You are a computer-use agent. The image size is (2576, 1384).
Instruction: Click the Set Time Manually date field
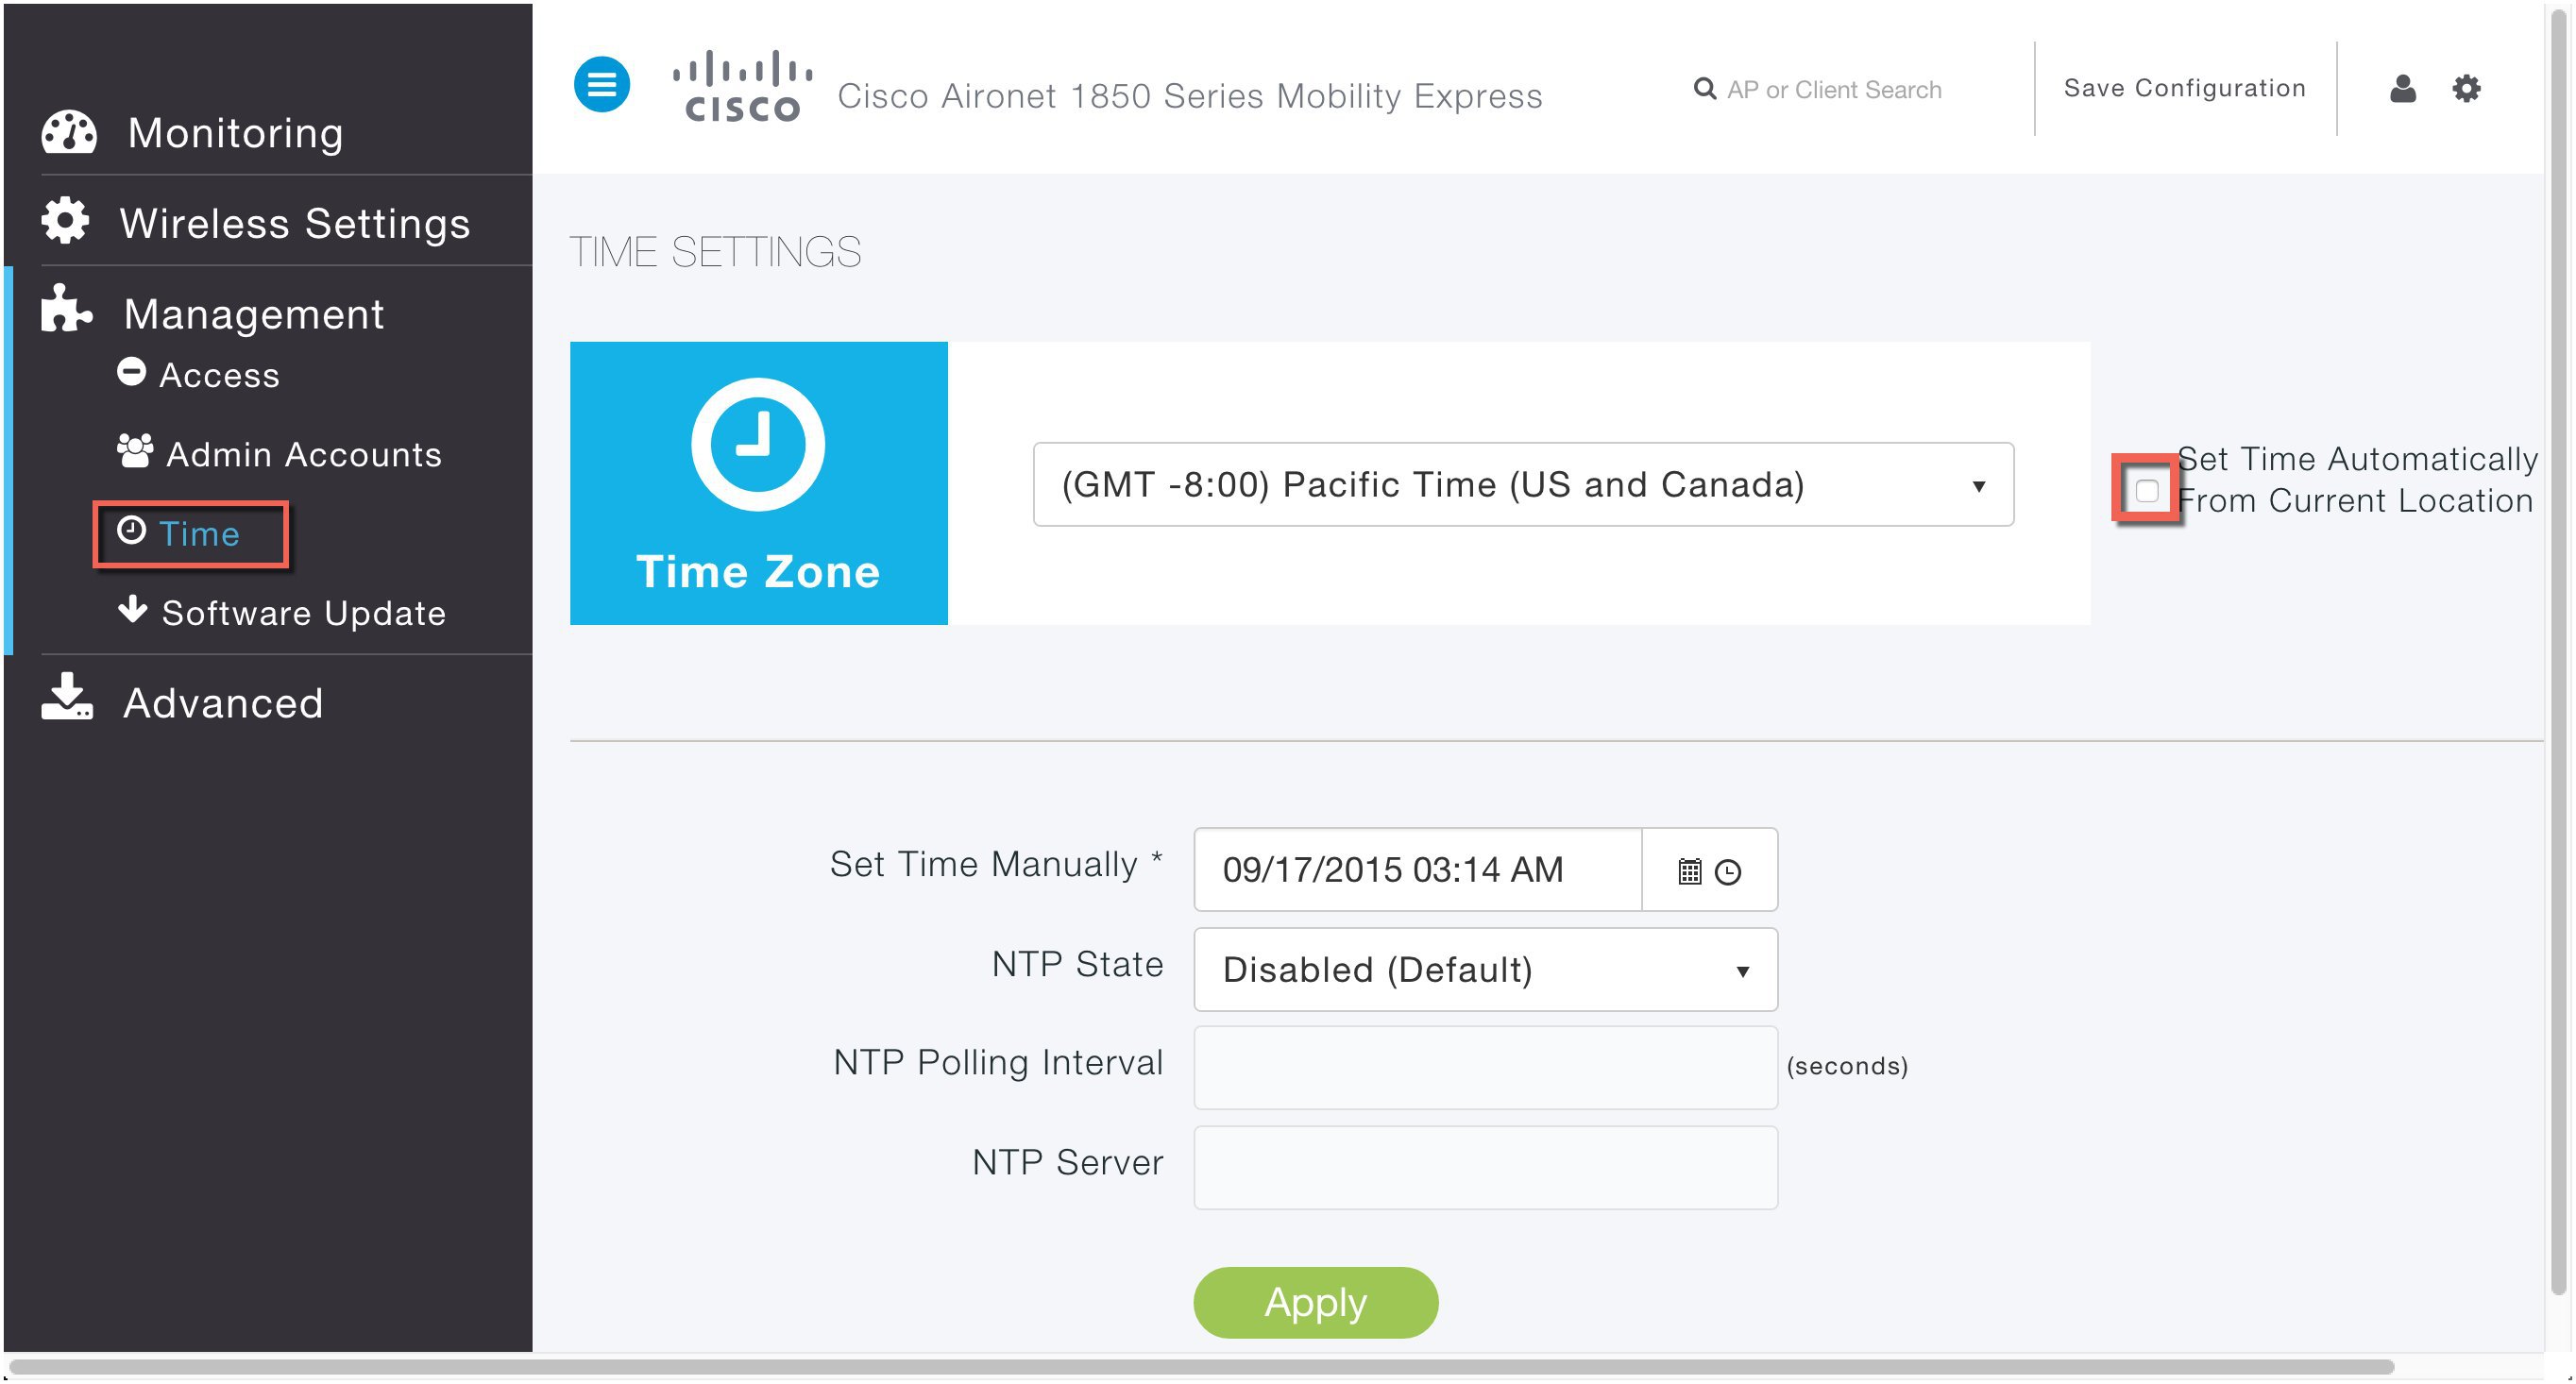pyautogui.click(x=1417, y=869)
